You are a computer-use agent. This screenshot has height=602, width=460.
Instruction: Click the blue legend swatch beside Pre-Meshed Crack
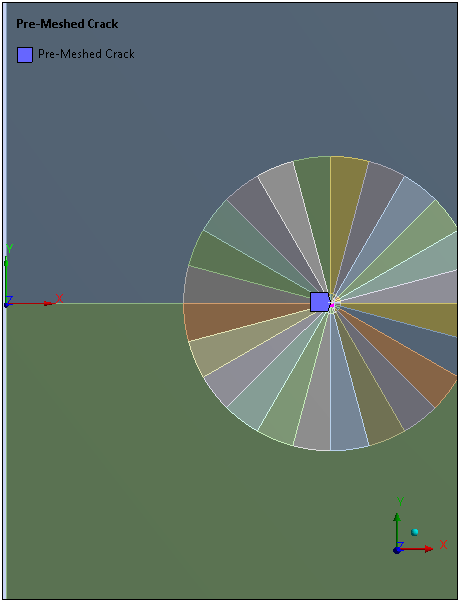(x=25, y=55)
